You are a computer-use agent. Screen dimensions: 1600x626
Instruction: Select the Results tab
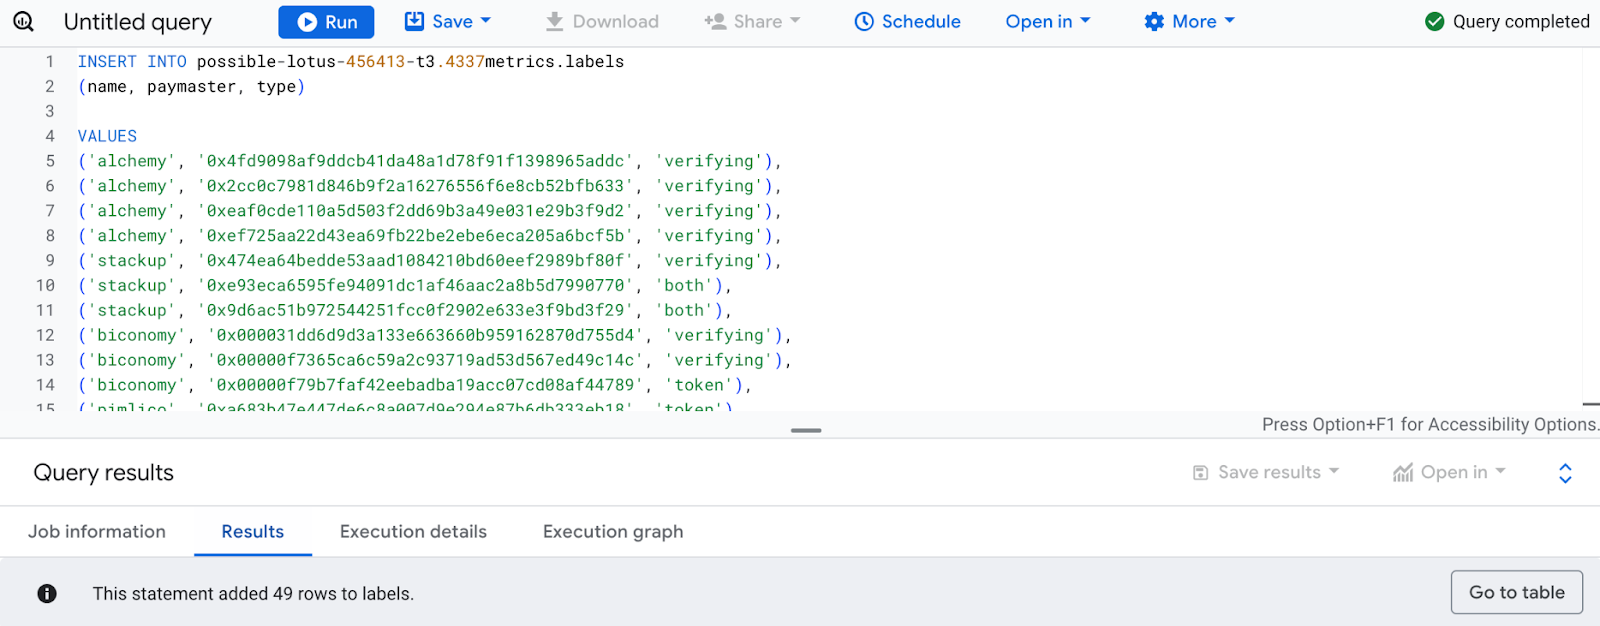pos(253,532)
